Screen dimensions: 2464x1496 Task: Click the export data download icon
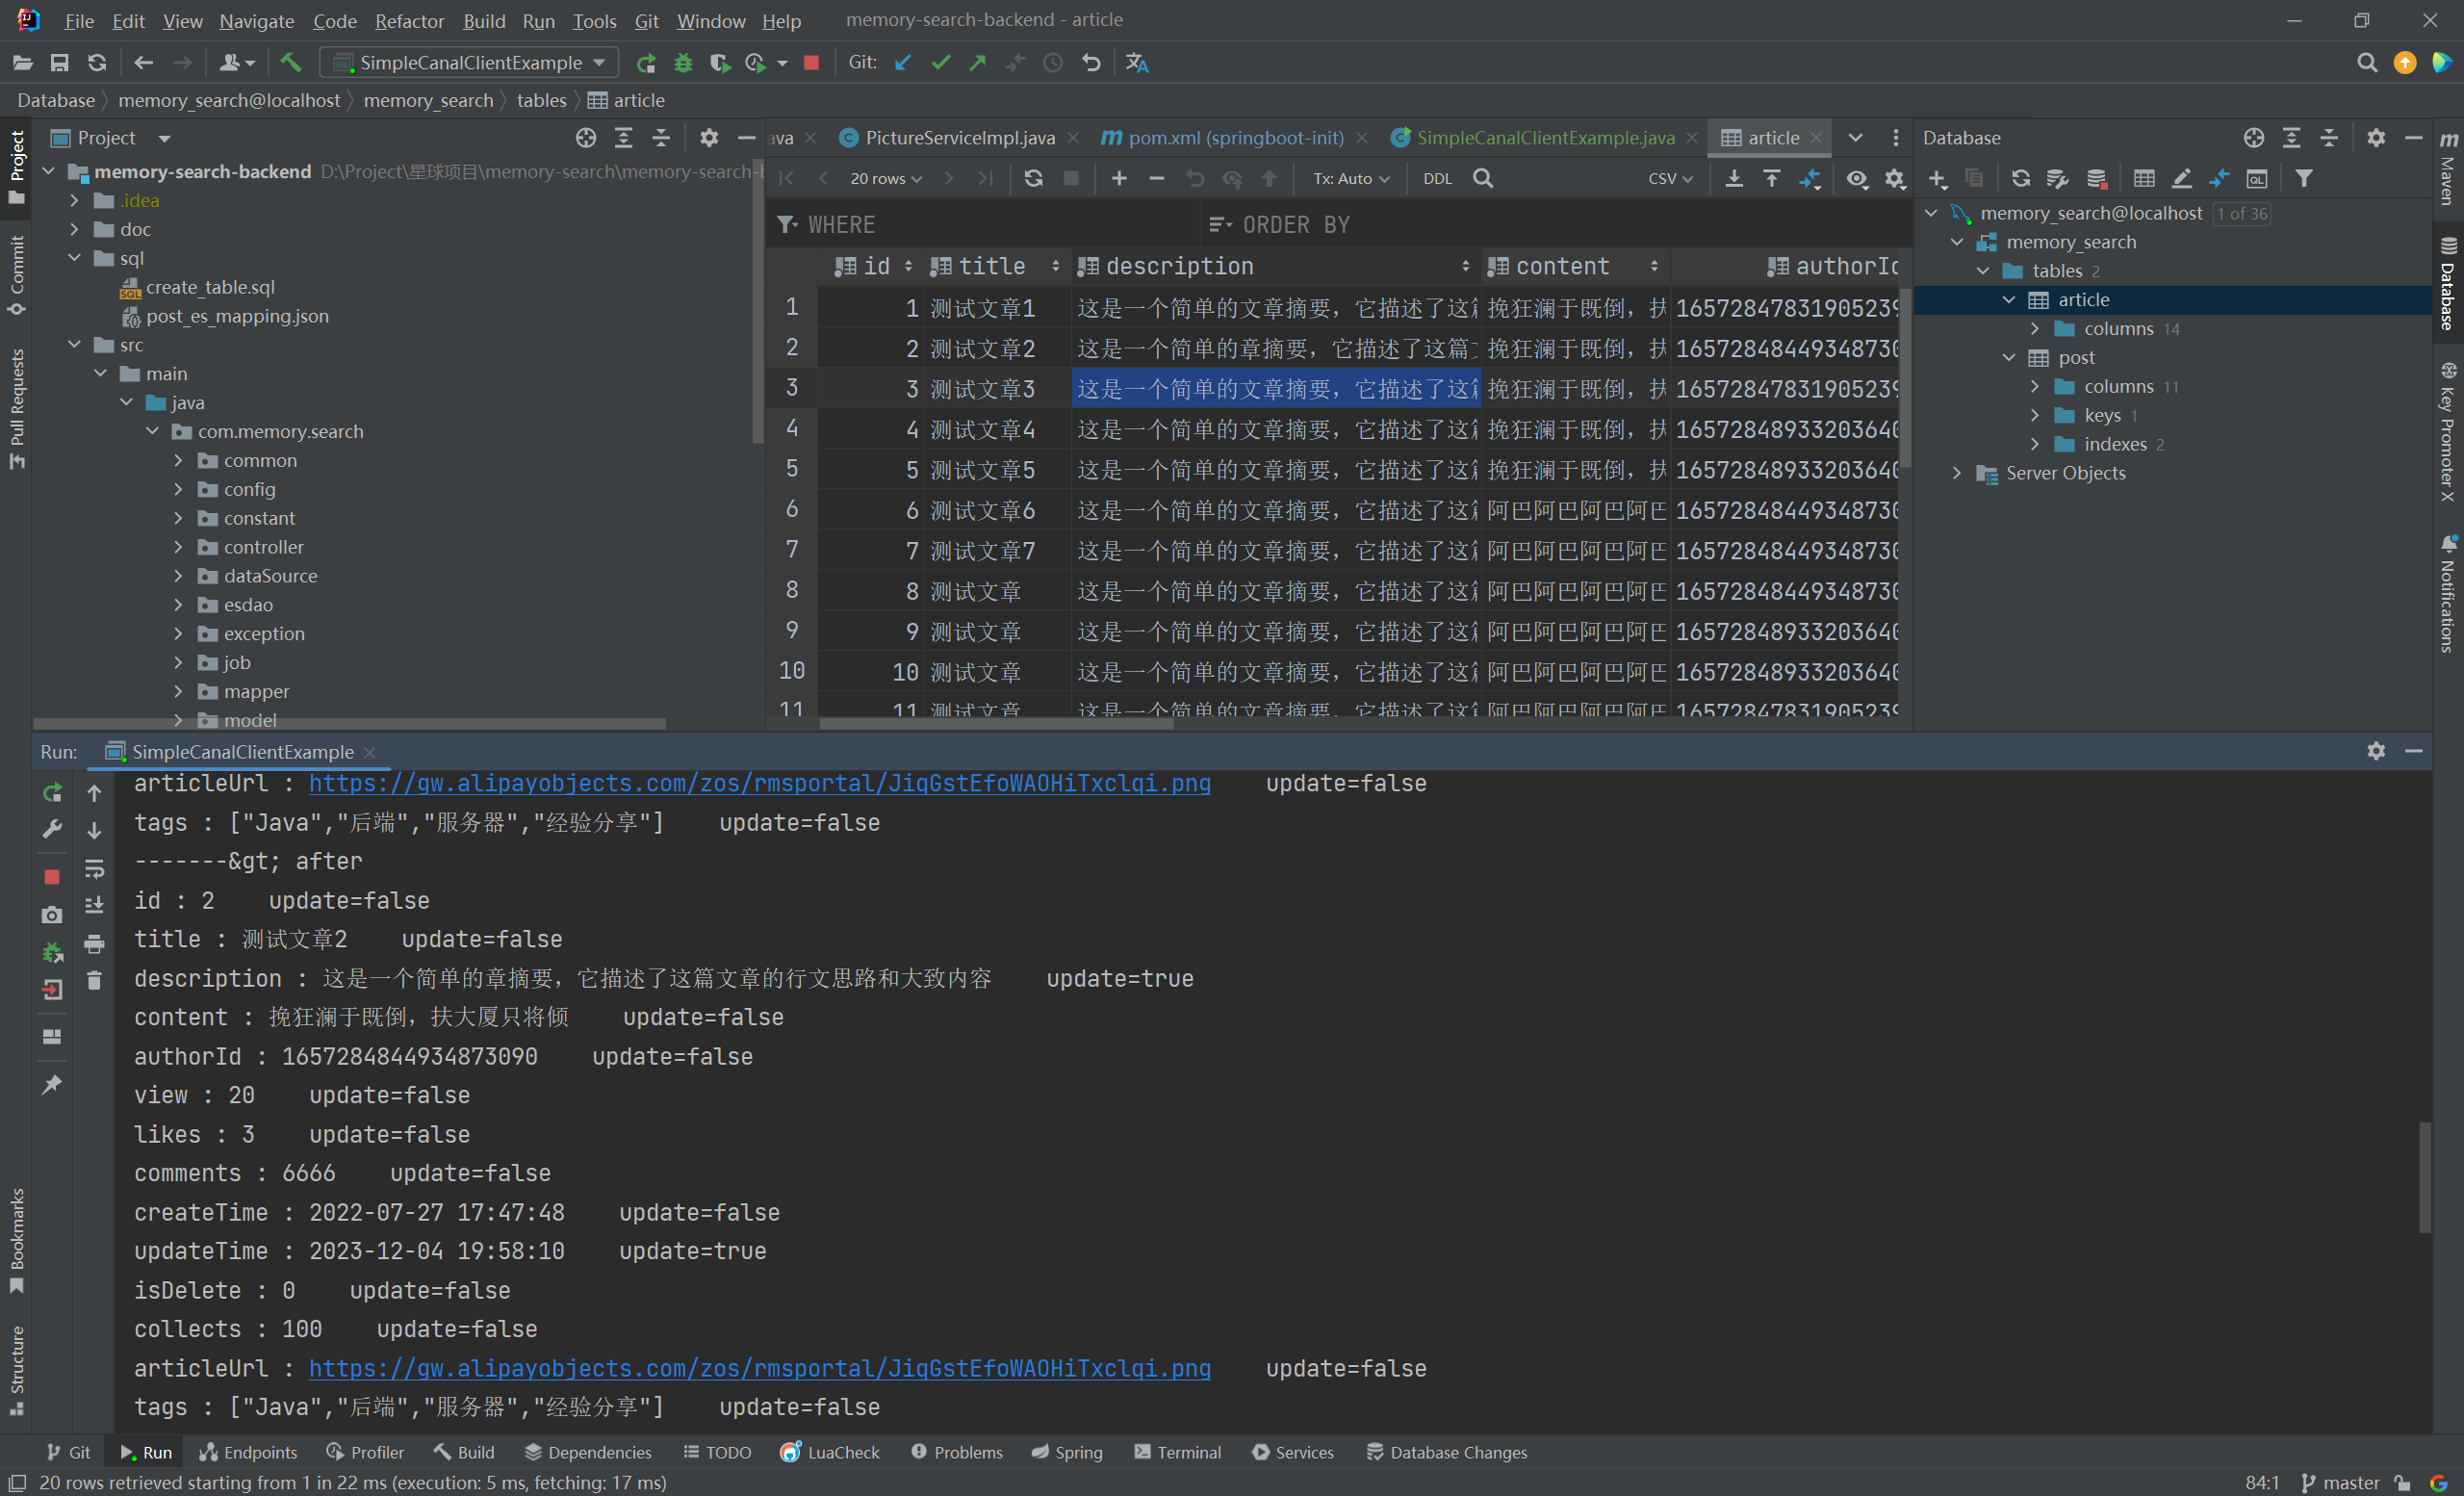pos(1734,178)
